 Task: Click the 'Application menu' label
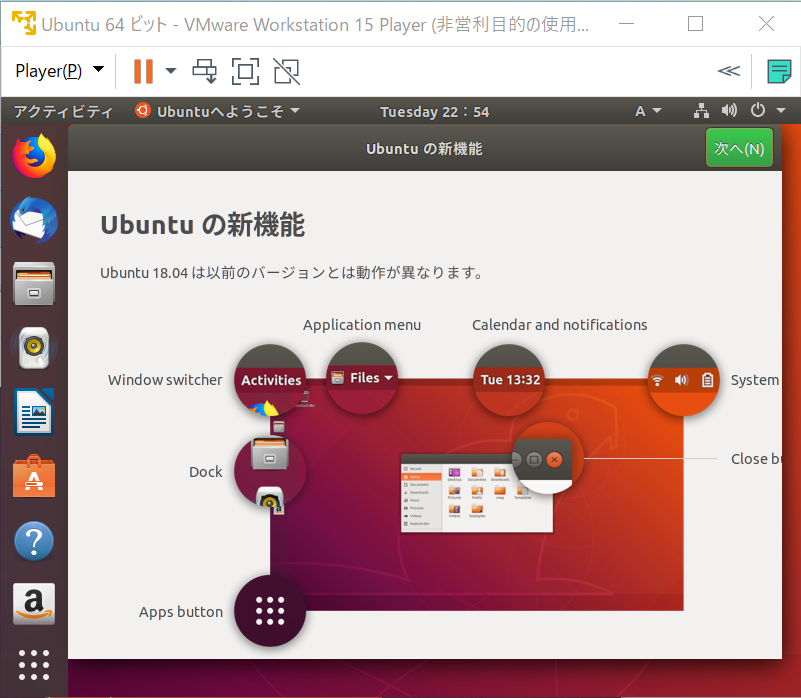click(362, 325)
